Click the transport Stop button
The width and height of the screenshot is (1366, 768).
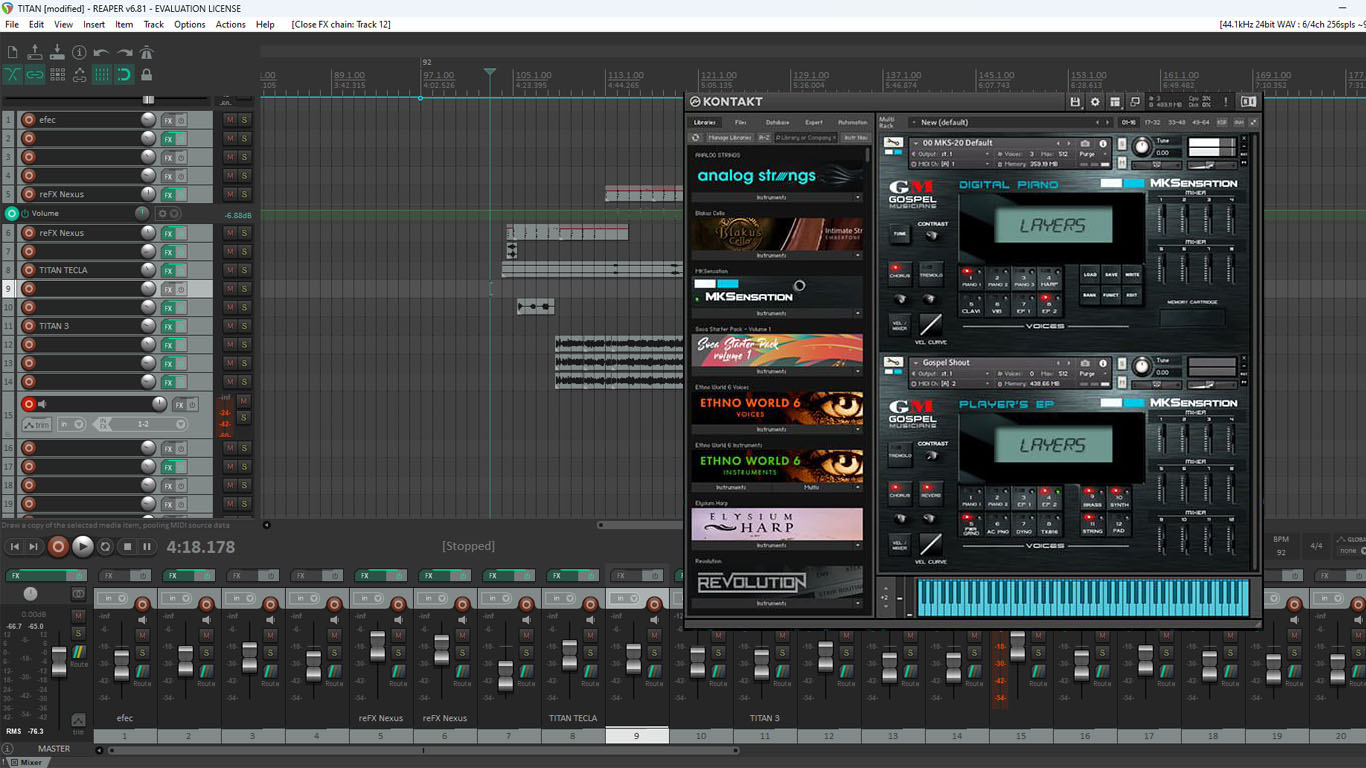[x=127, y=546]
